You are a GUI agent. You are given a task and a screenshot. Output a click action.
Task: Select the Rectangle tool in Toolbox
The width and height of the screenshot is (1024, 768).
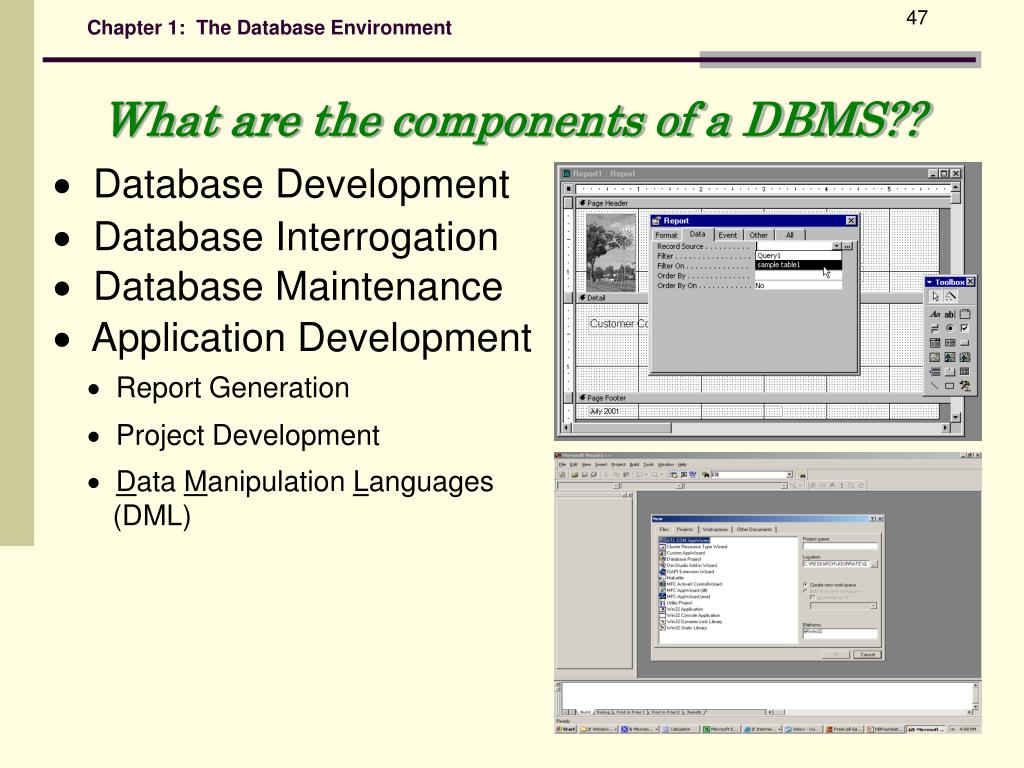click(950, 386)
